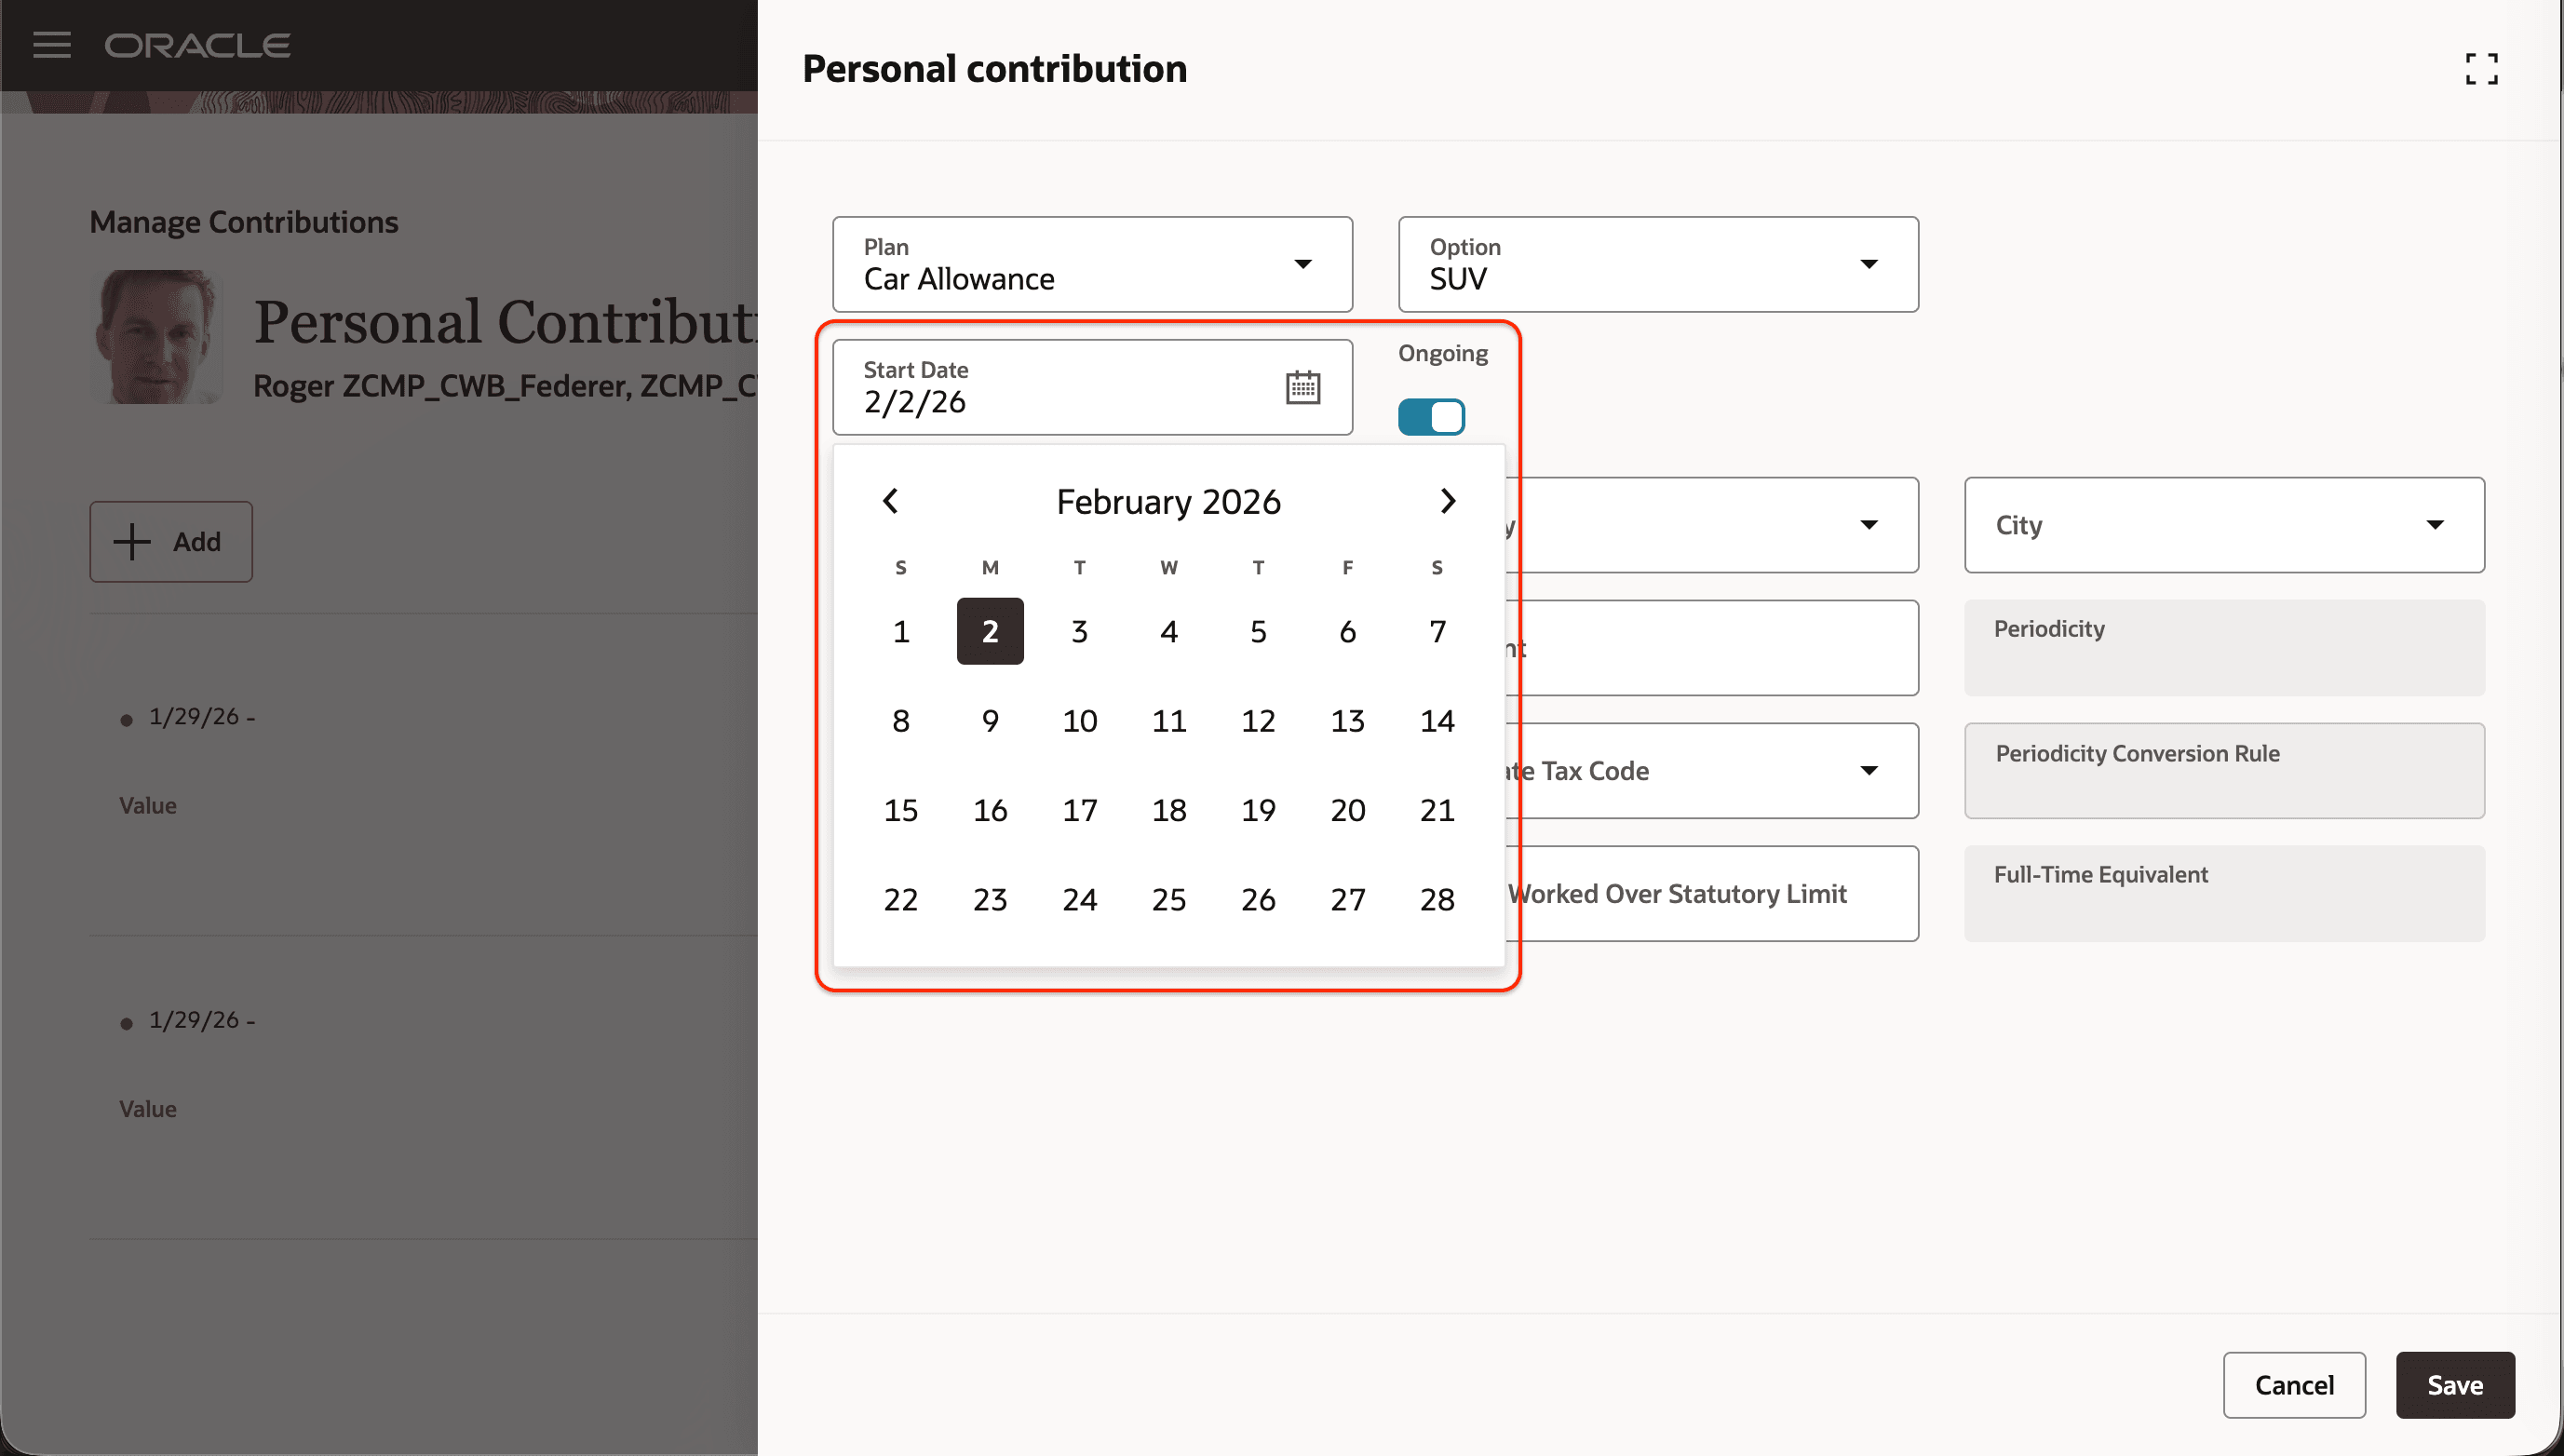Go to previous month in calendar
Viewport: 2564px width, 1456px height.
pos(890,501)
